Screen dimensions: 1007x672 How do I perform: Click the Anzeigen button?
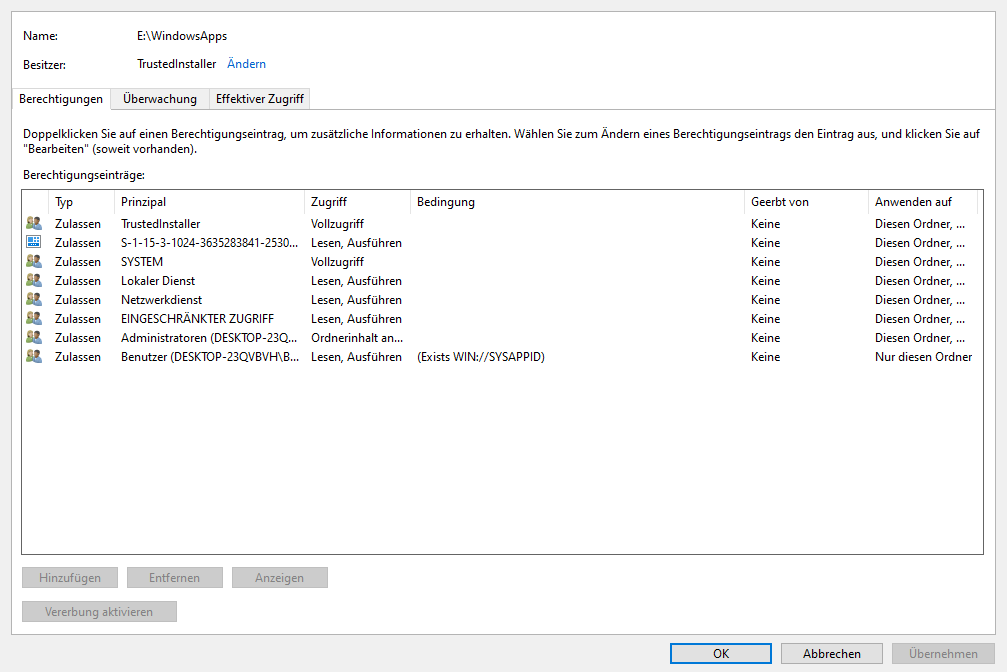tap(279, 577)
